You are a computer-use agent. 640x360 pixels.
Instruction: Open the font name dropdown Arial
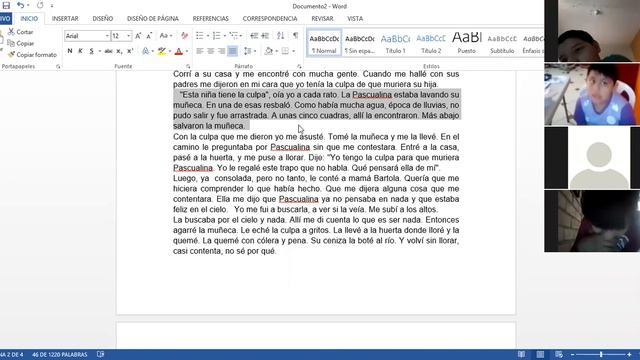[107, 36]
